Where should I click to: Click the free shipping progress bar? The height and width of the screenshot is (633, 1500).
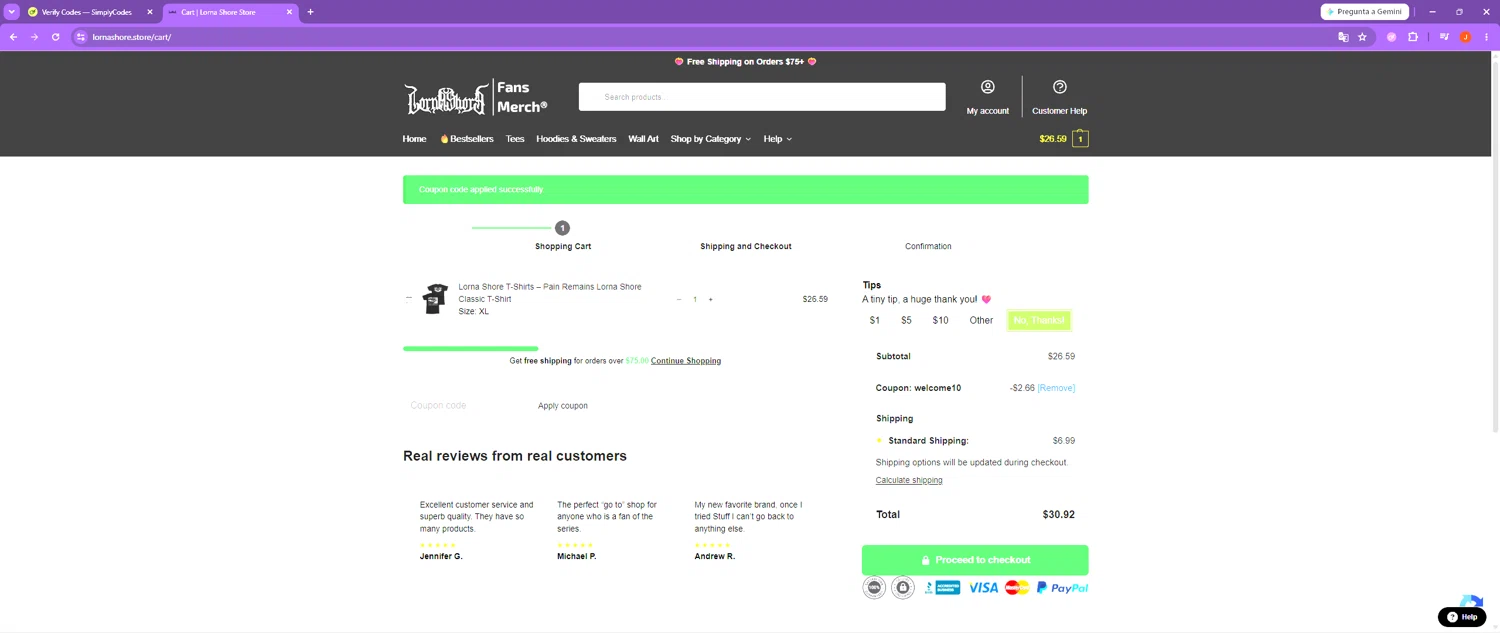(471, 348)
